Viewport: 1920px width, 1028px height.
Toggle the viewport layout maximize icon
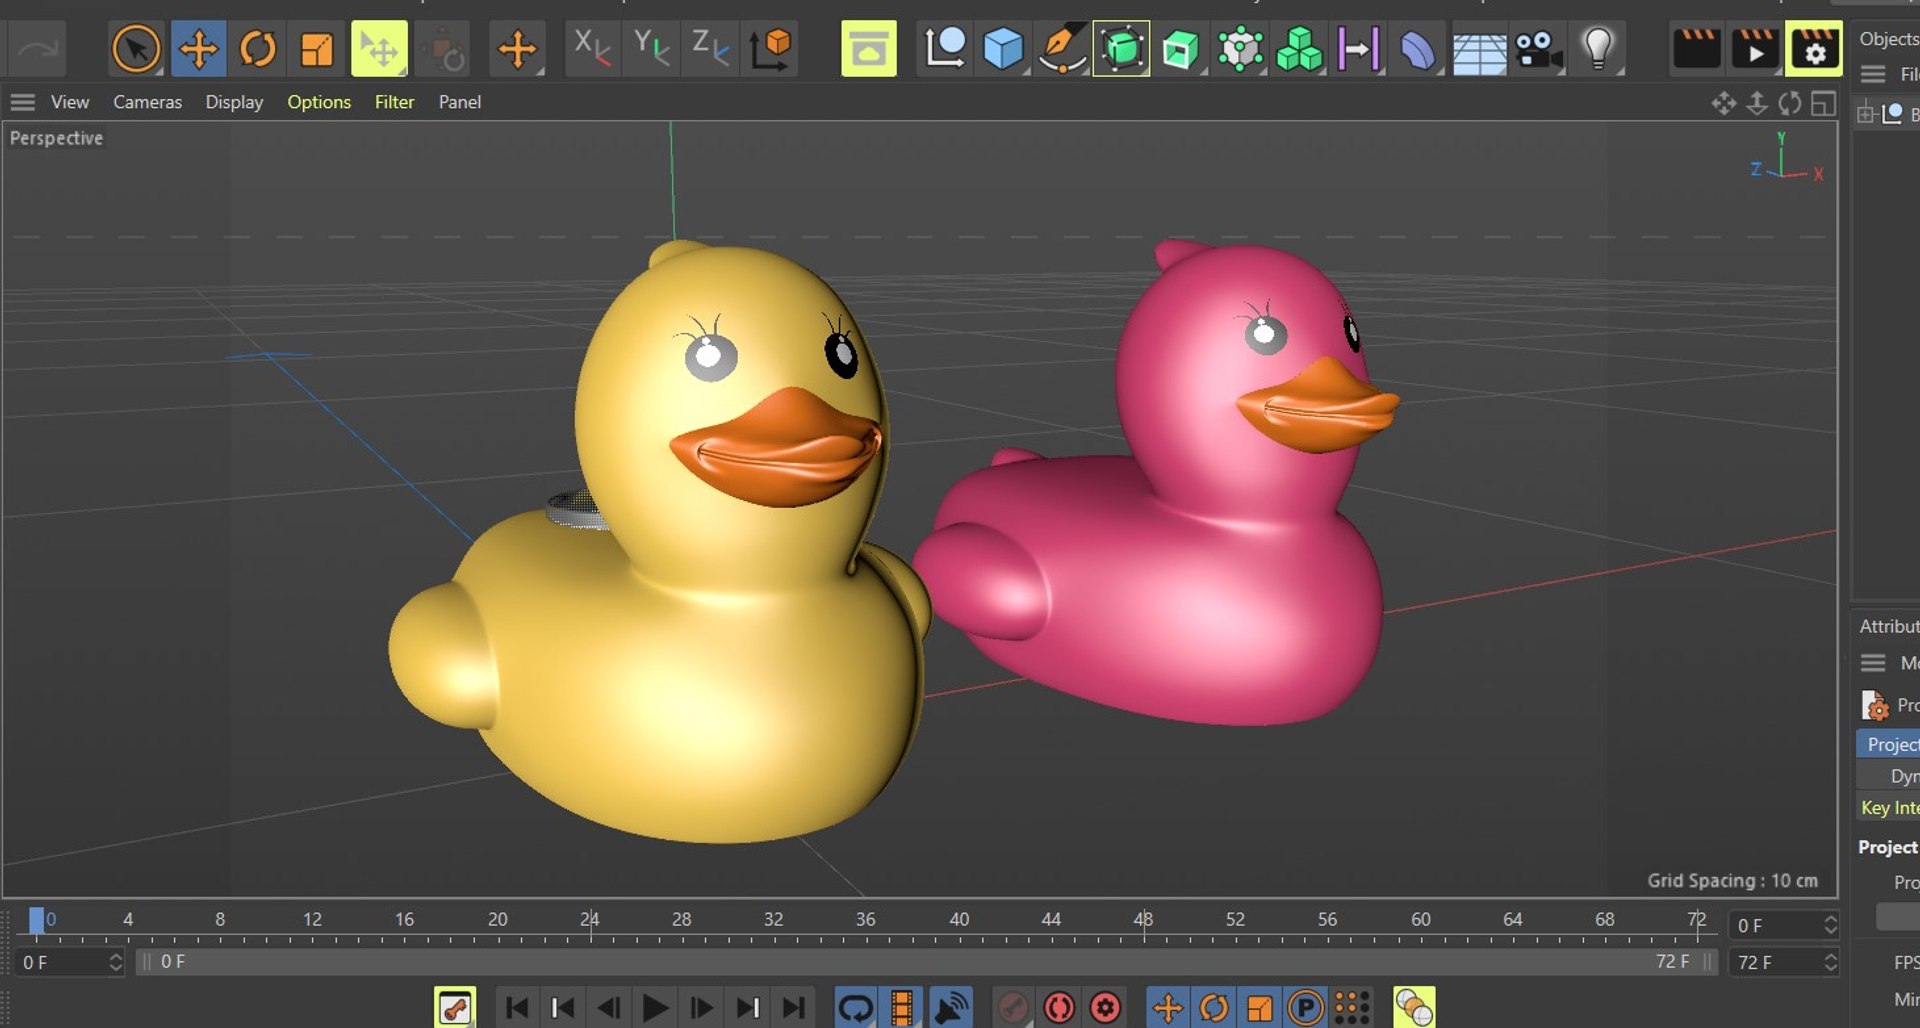pyautogui.click(x=1824, y=103)
